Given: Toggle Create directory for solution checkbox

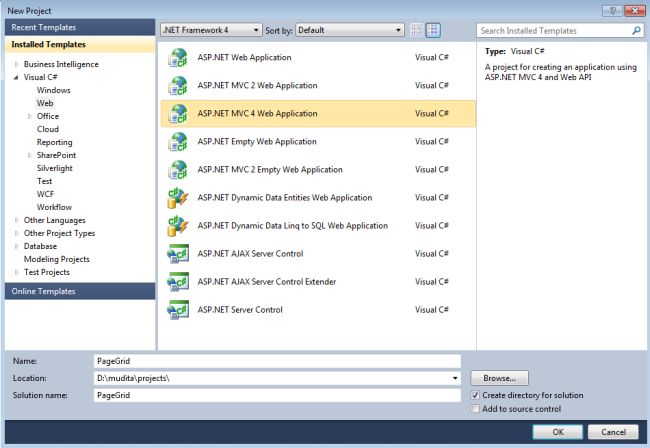Looking at the screenshot, I should (x=475, y=395).
